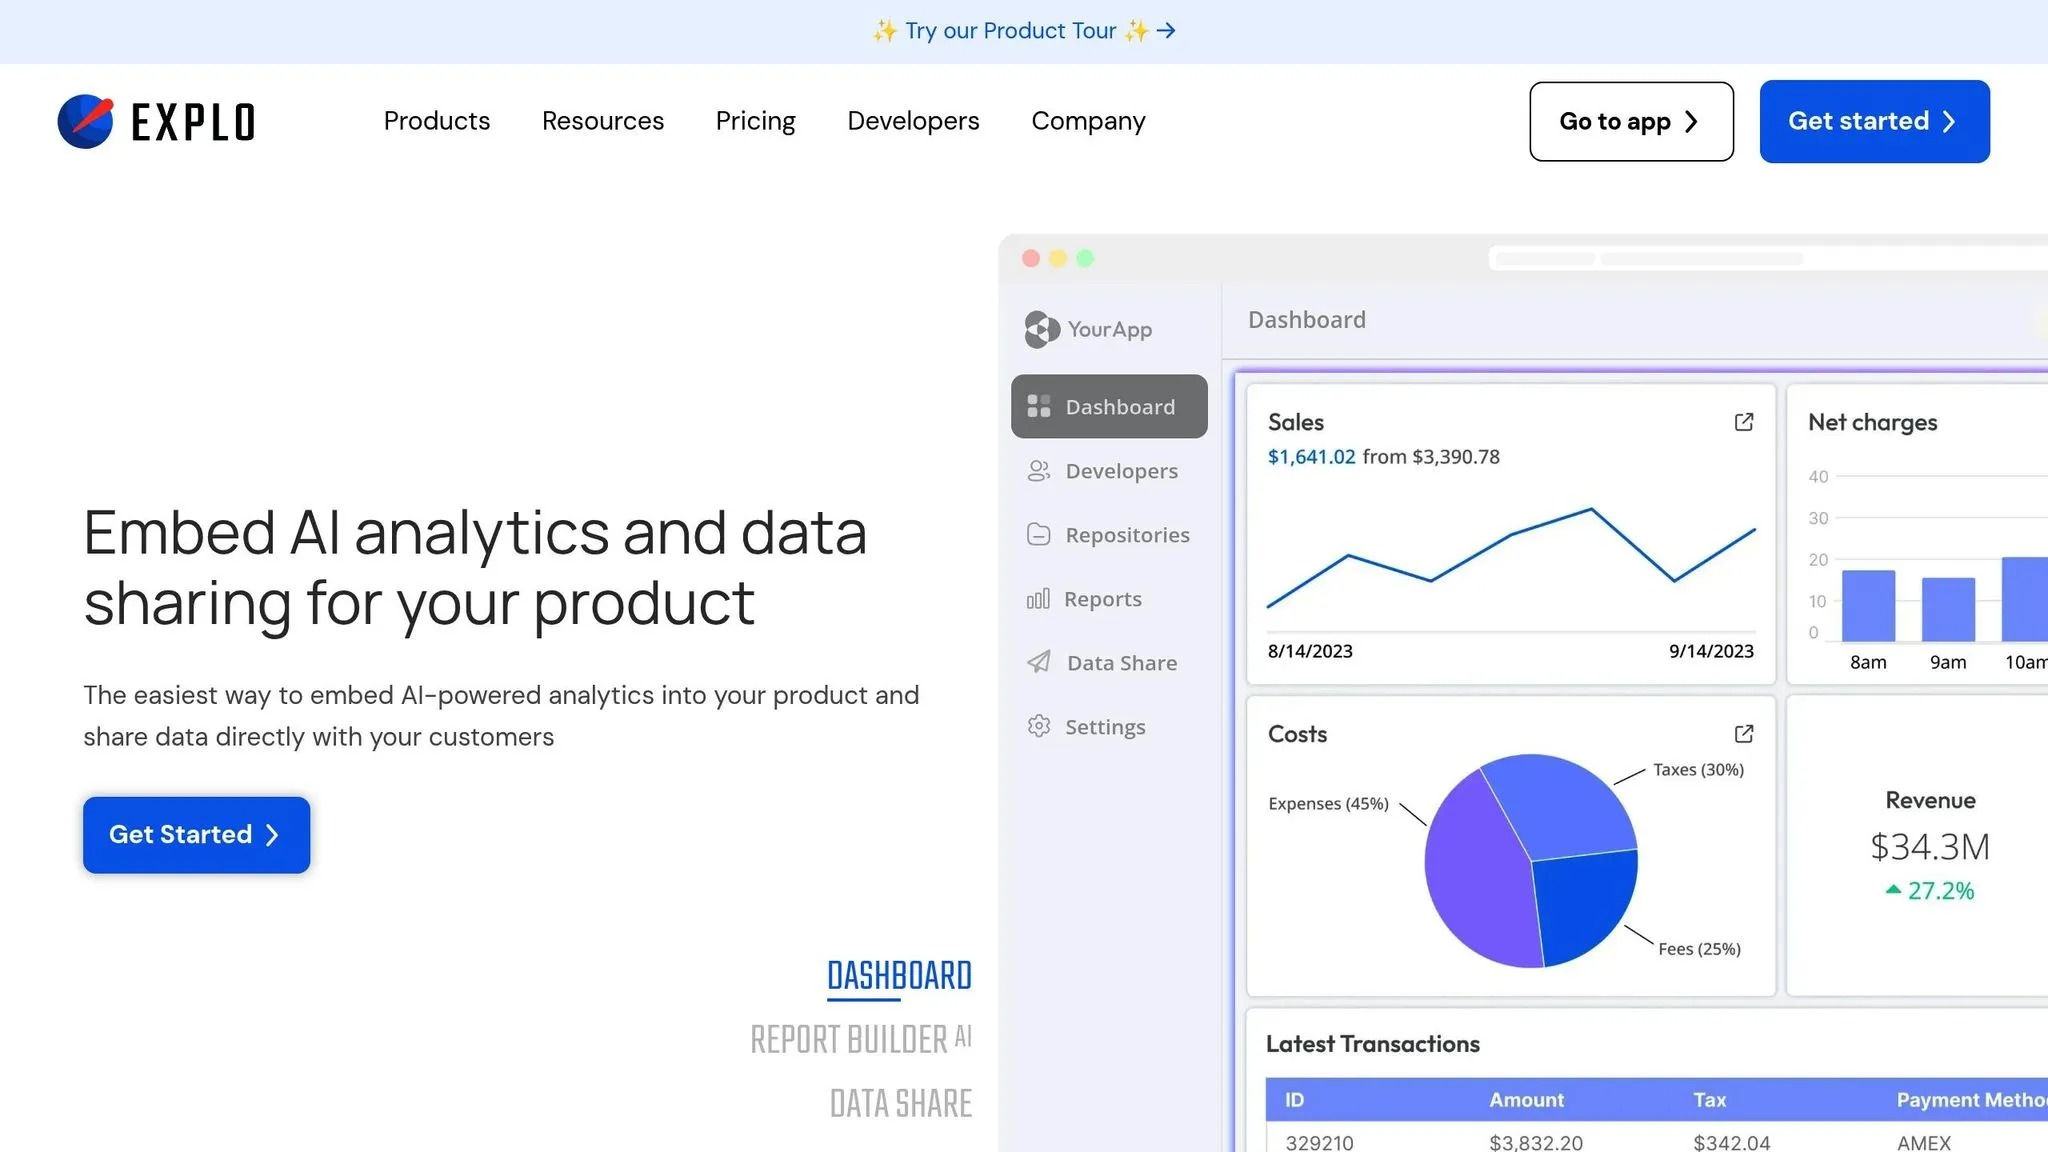
Task: Click the Reports bar chart icon
Action: tap(1038, 599)
